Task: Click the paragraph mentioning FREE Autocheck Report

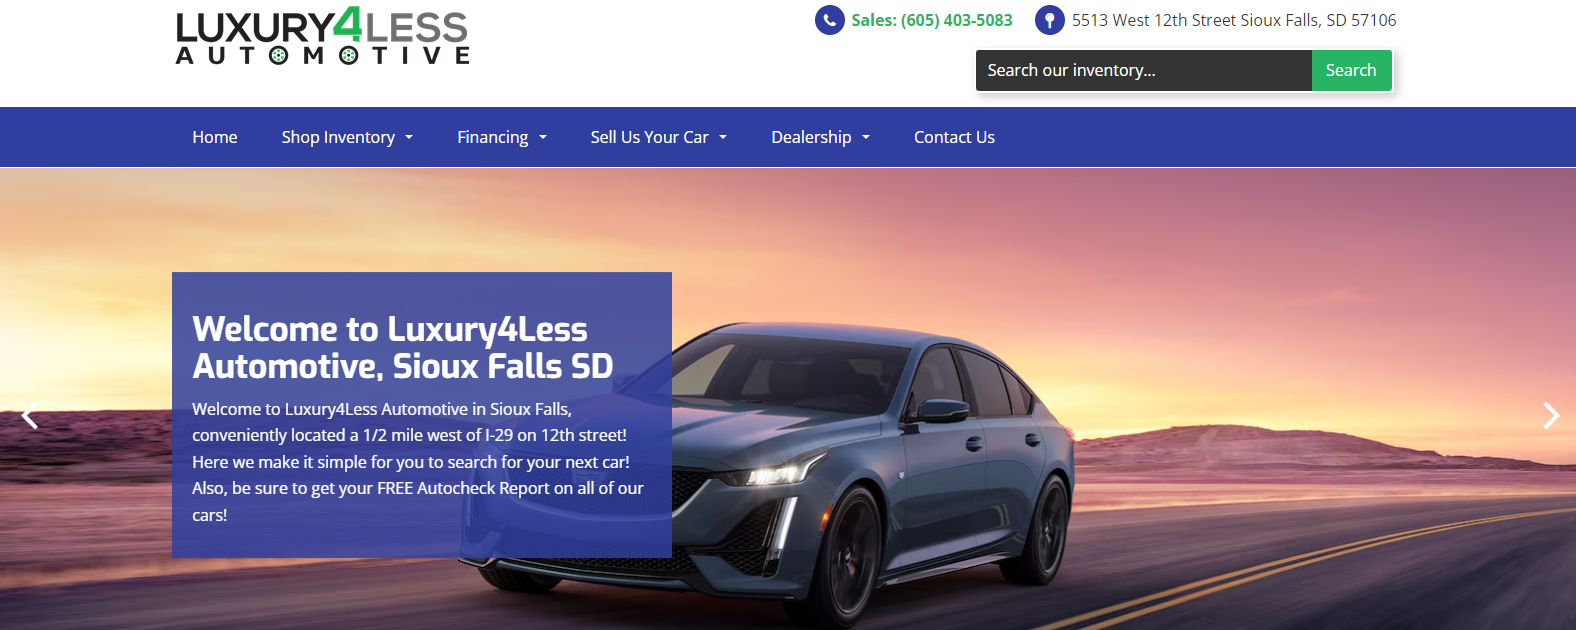Action: [418, 462]
